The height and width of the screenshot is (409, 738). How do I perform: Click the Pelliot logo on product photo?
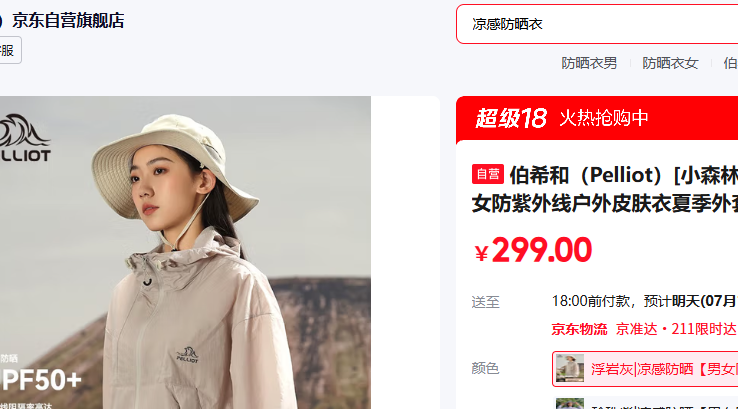25,138
